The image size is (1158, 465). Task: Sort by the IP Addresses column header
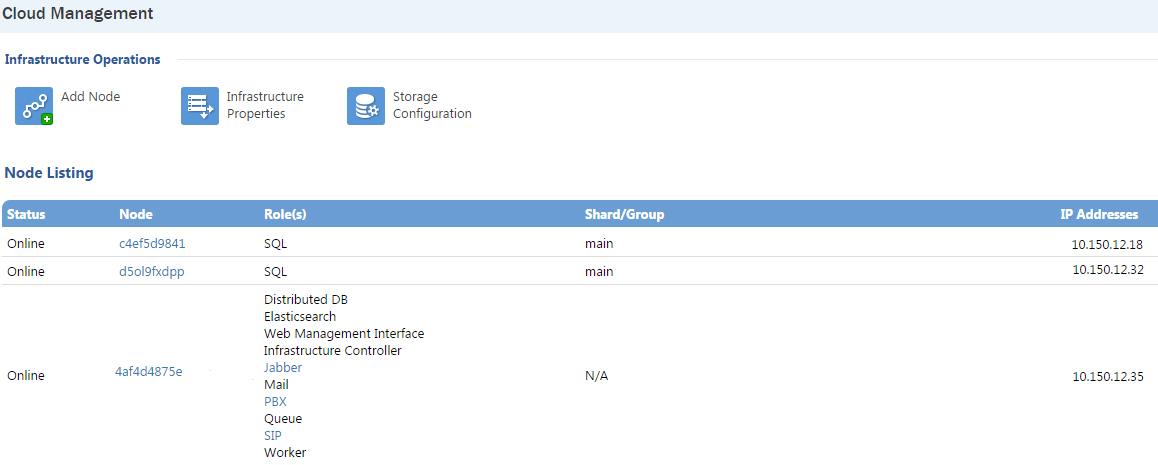pos(1099,215)
